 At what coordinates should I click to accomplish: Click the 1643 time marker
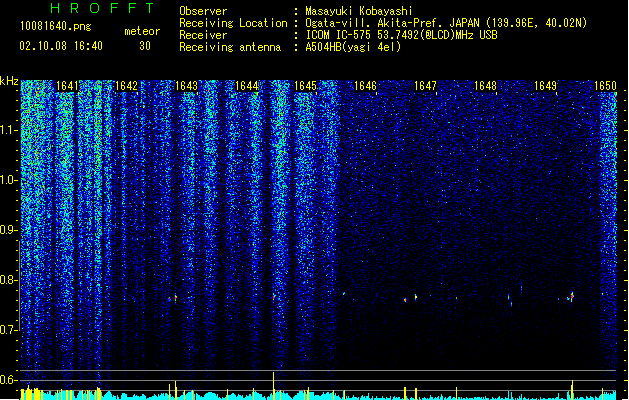tap(187, 86)
